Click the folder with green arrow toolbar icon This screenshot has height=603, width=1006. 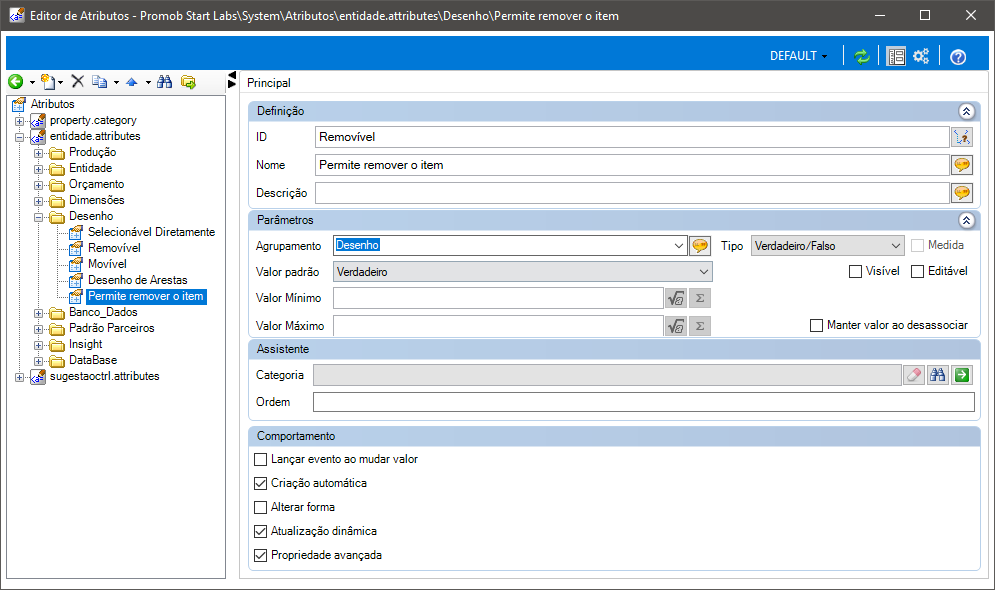click(x=188, y=81)
